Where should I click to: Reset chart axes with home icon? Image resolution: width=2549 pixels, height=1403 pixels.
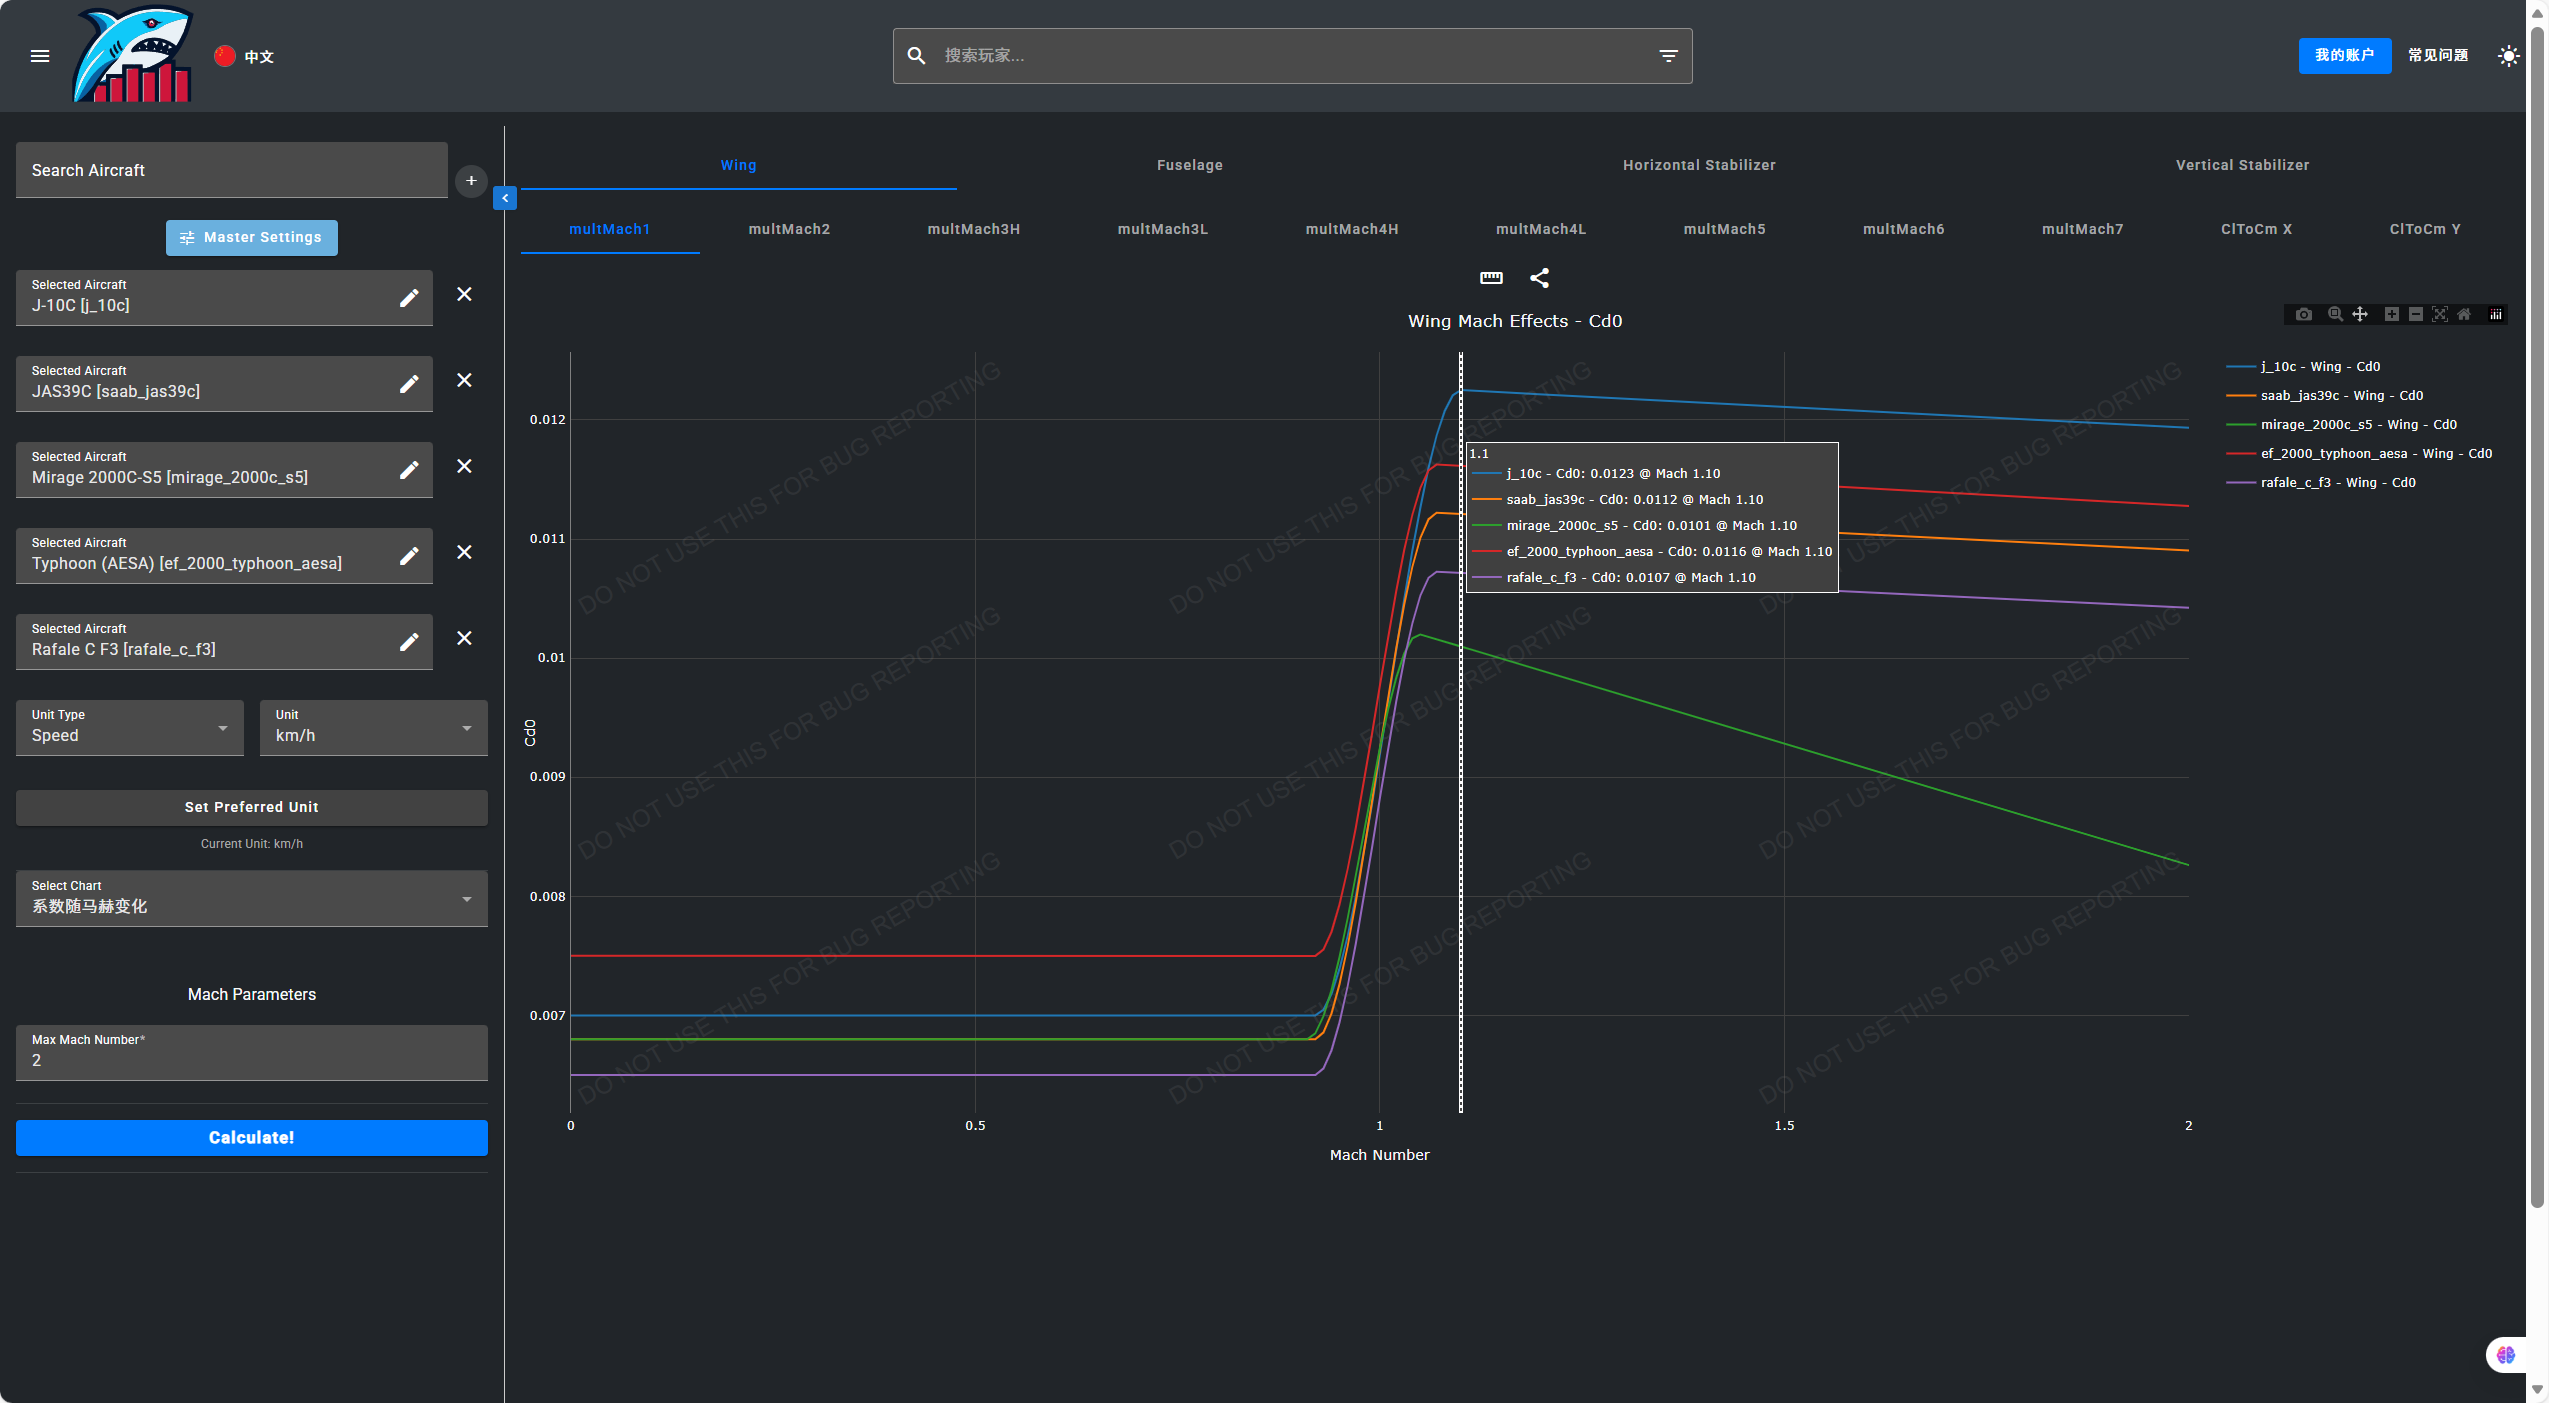click(2464, 314)
